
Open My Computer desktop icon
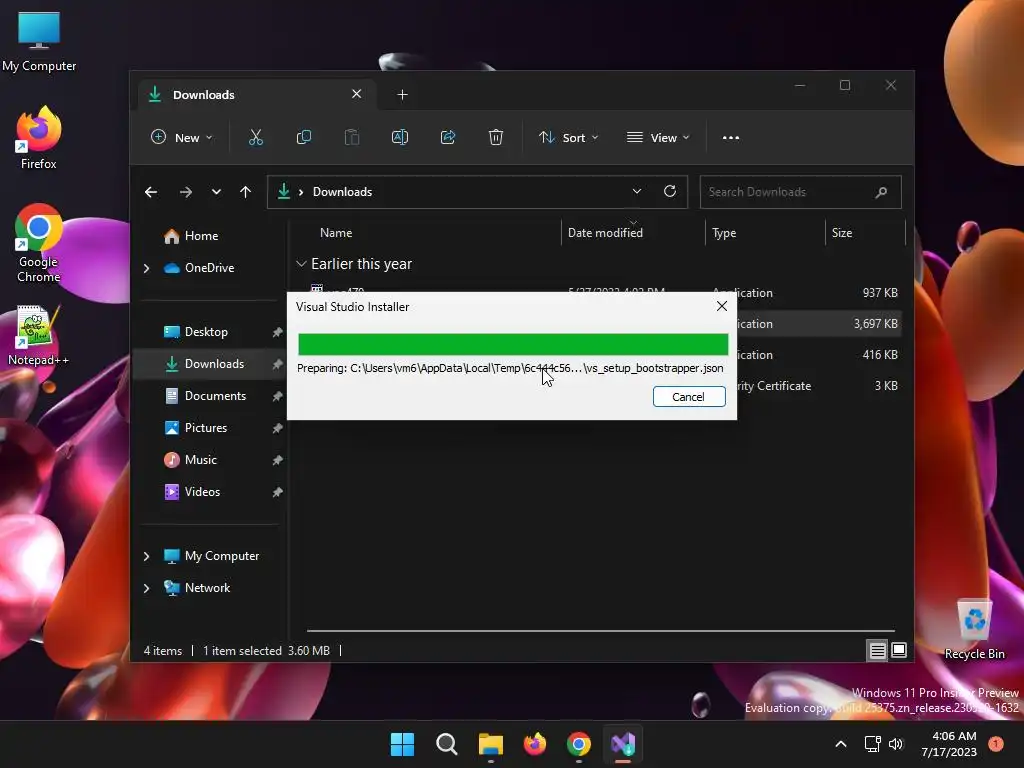point(39,41)
